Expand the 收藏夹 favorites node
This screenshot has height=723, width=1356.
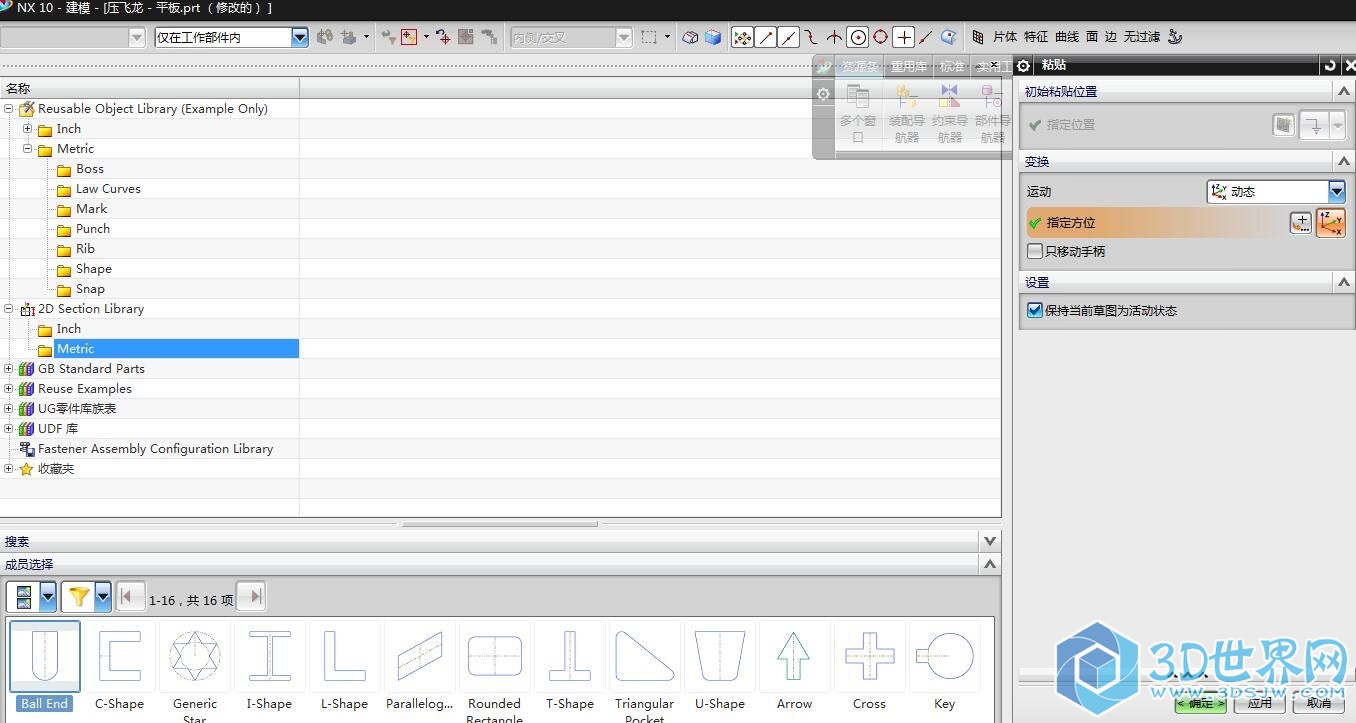coord(9,468)
